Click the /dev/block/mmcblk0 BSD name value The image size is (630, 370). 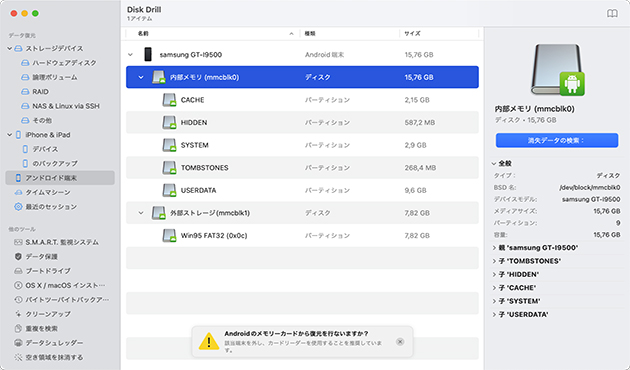click(590, 188)
